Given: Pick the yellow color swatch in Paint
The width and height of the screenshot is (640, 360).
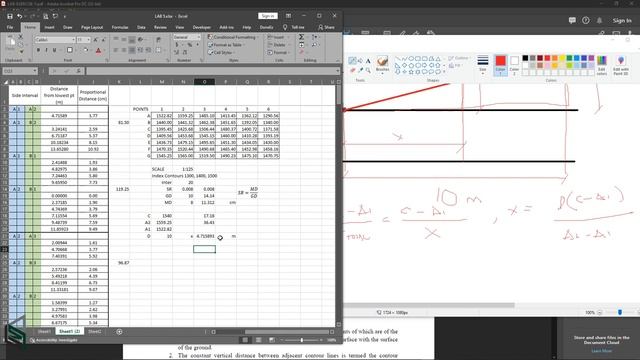Looking at the screenshot, I should click(562, 58).
